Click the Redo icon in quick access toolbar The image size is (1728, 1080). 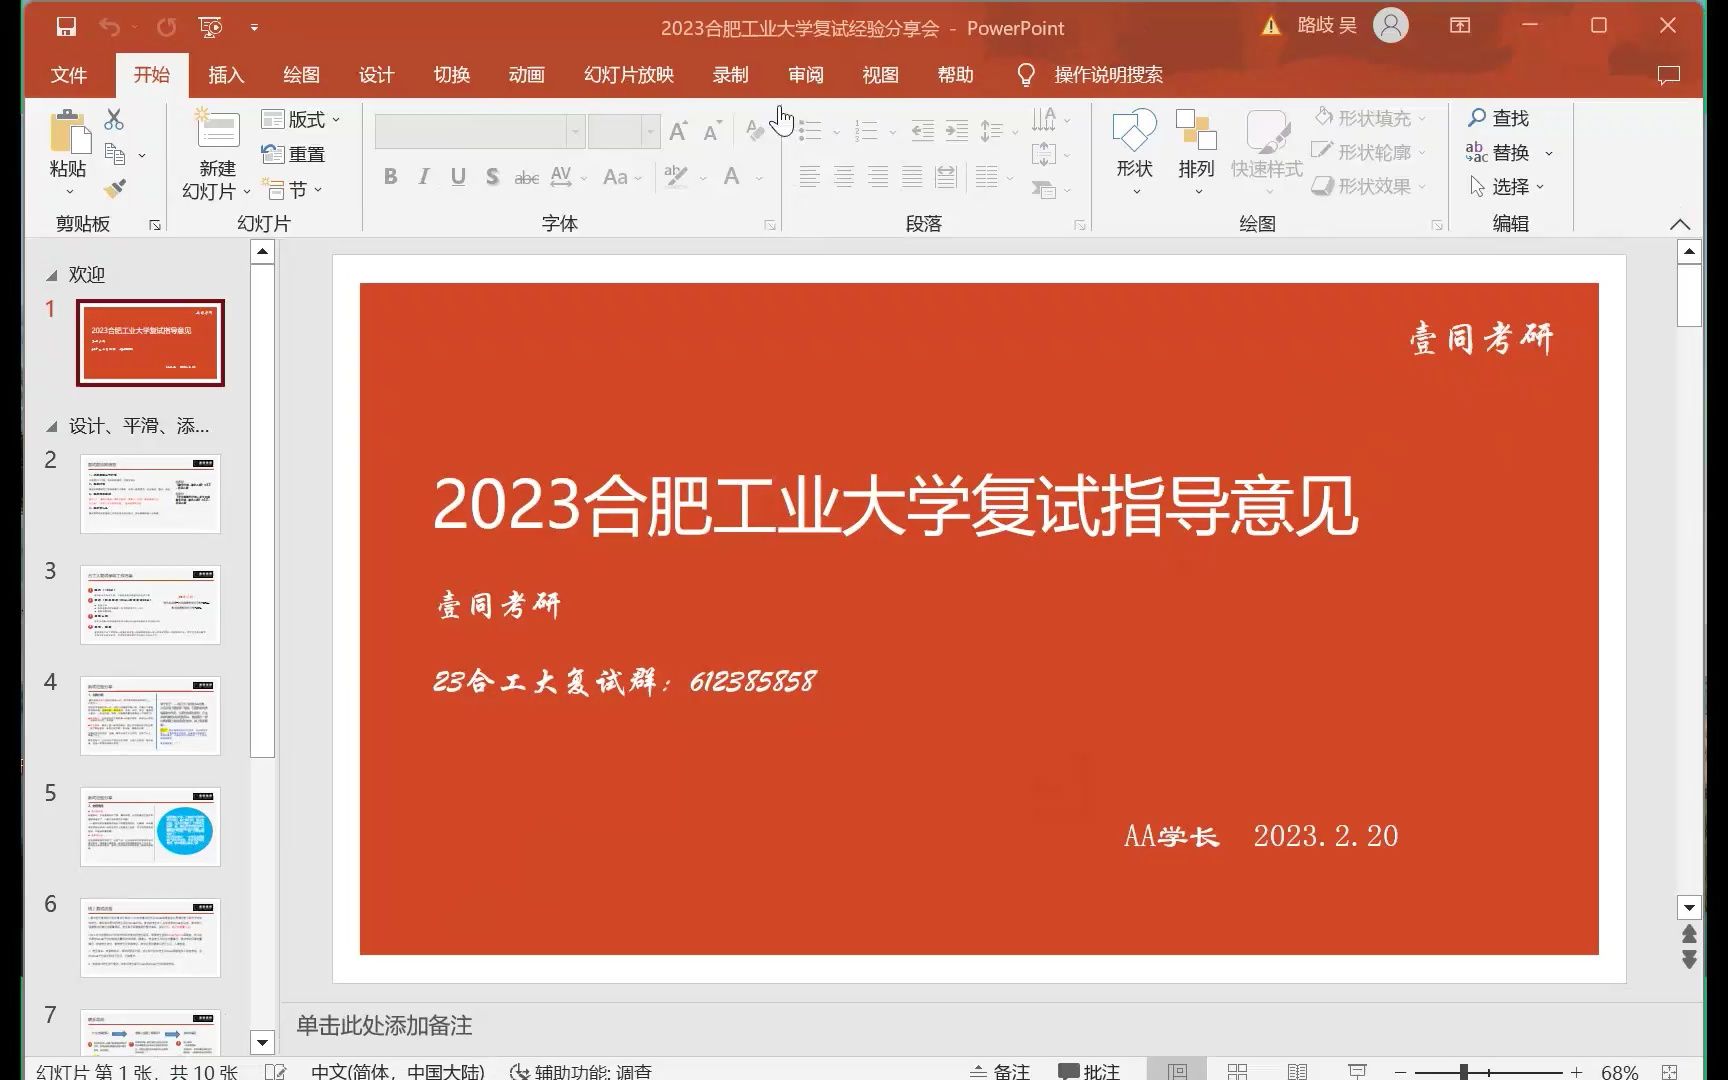point(166,27)
